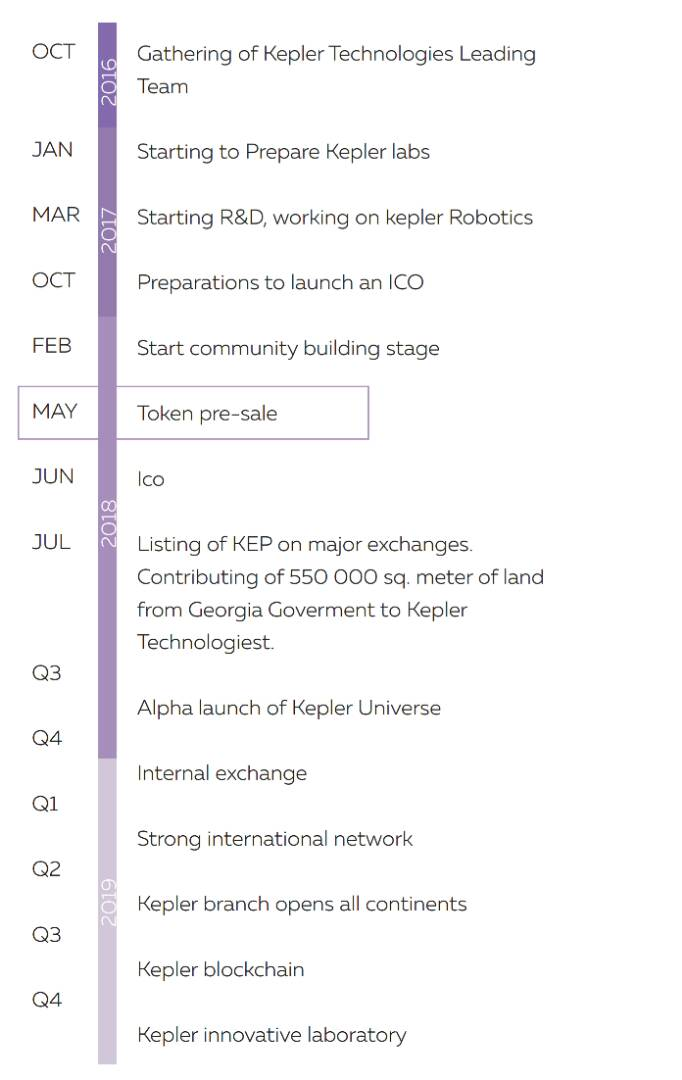Click the JUL month label
The image size is (682, 1080).
(x=51, y=542)
